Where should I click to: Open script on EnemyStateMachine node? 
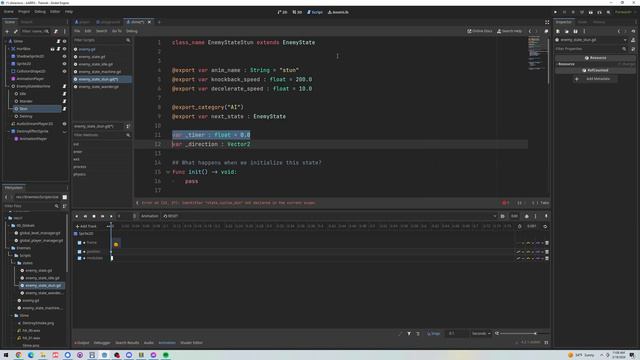point(64,86)
